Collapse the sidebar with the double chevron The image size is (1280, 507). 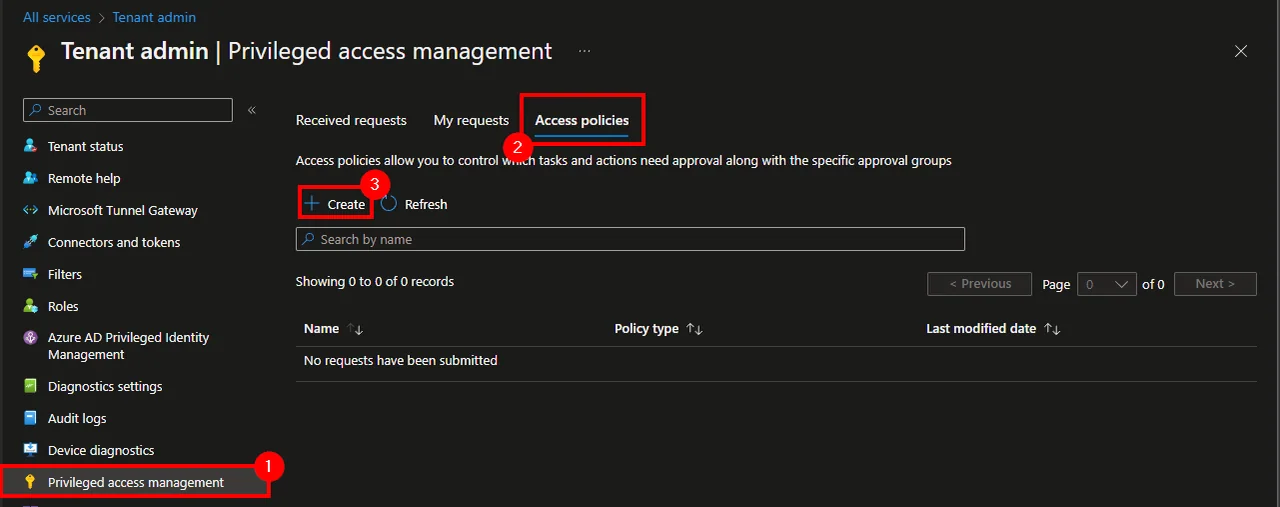pos(252,110)
